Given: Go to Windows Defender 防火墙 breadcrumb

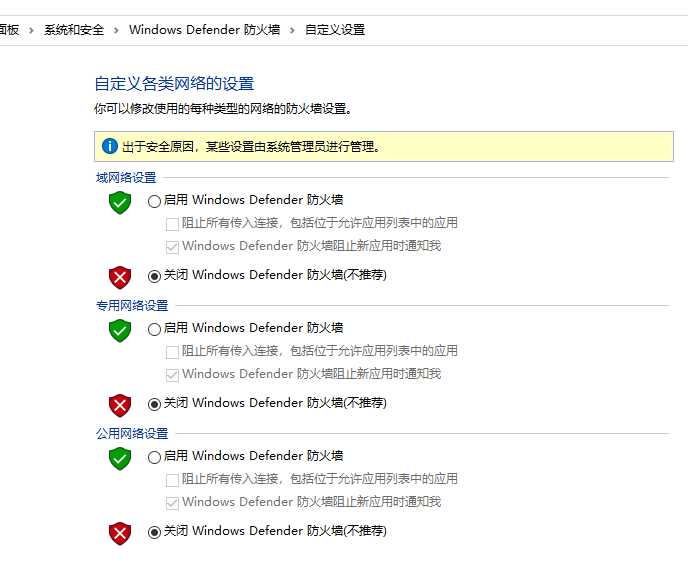Looking at the screenshot, I should tap(204, 30).
